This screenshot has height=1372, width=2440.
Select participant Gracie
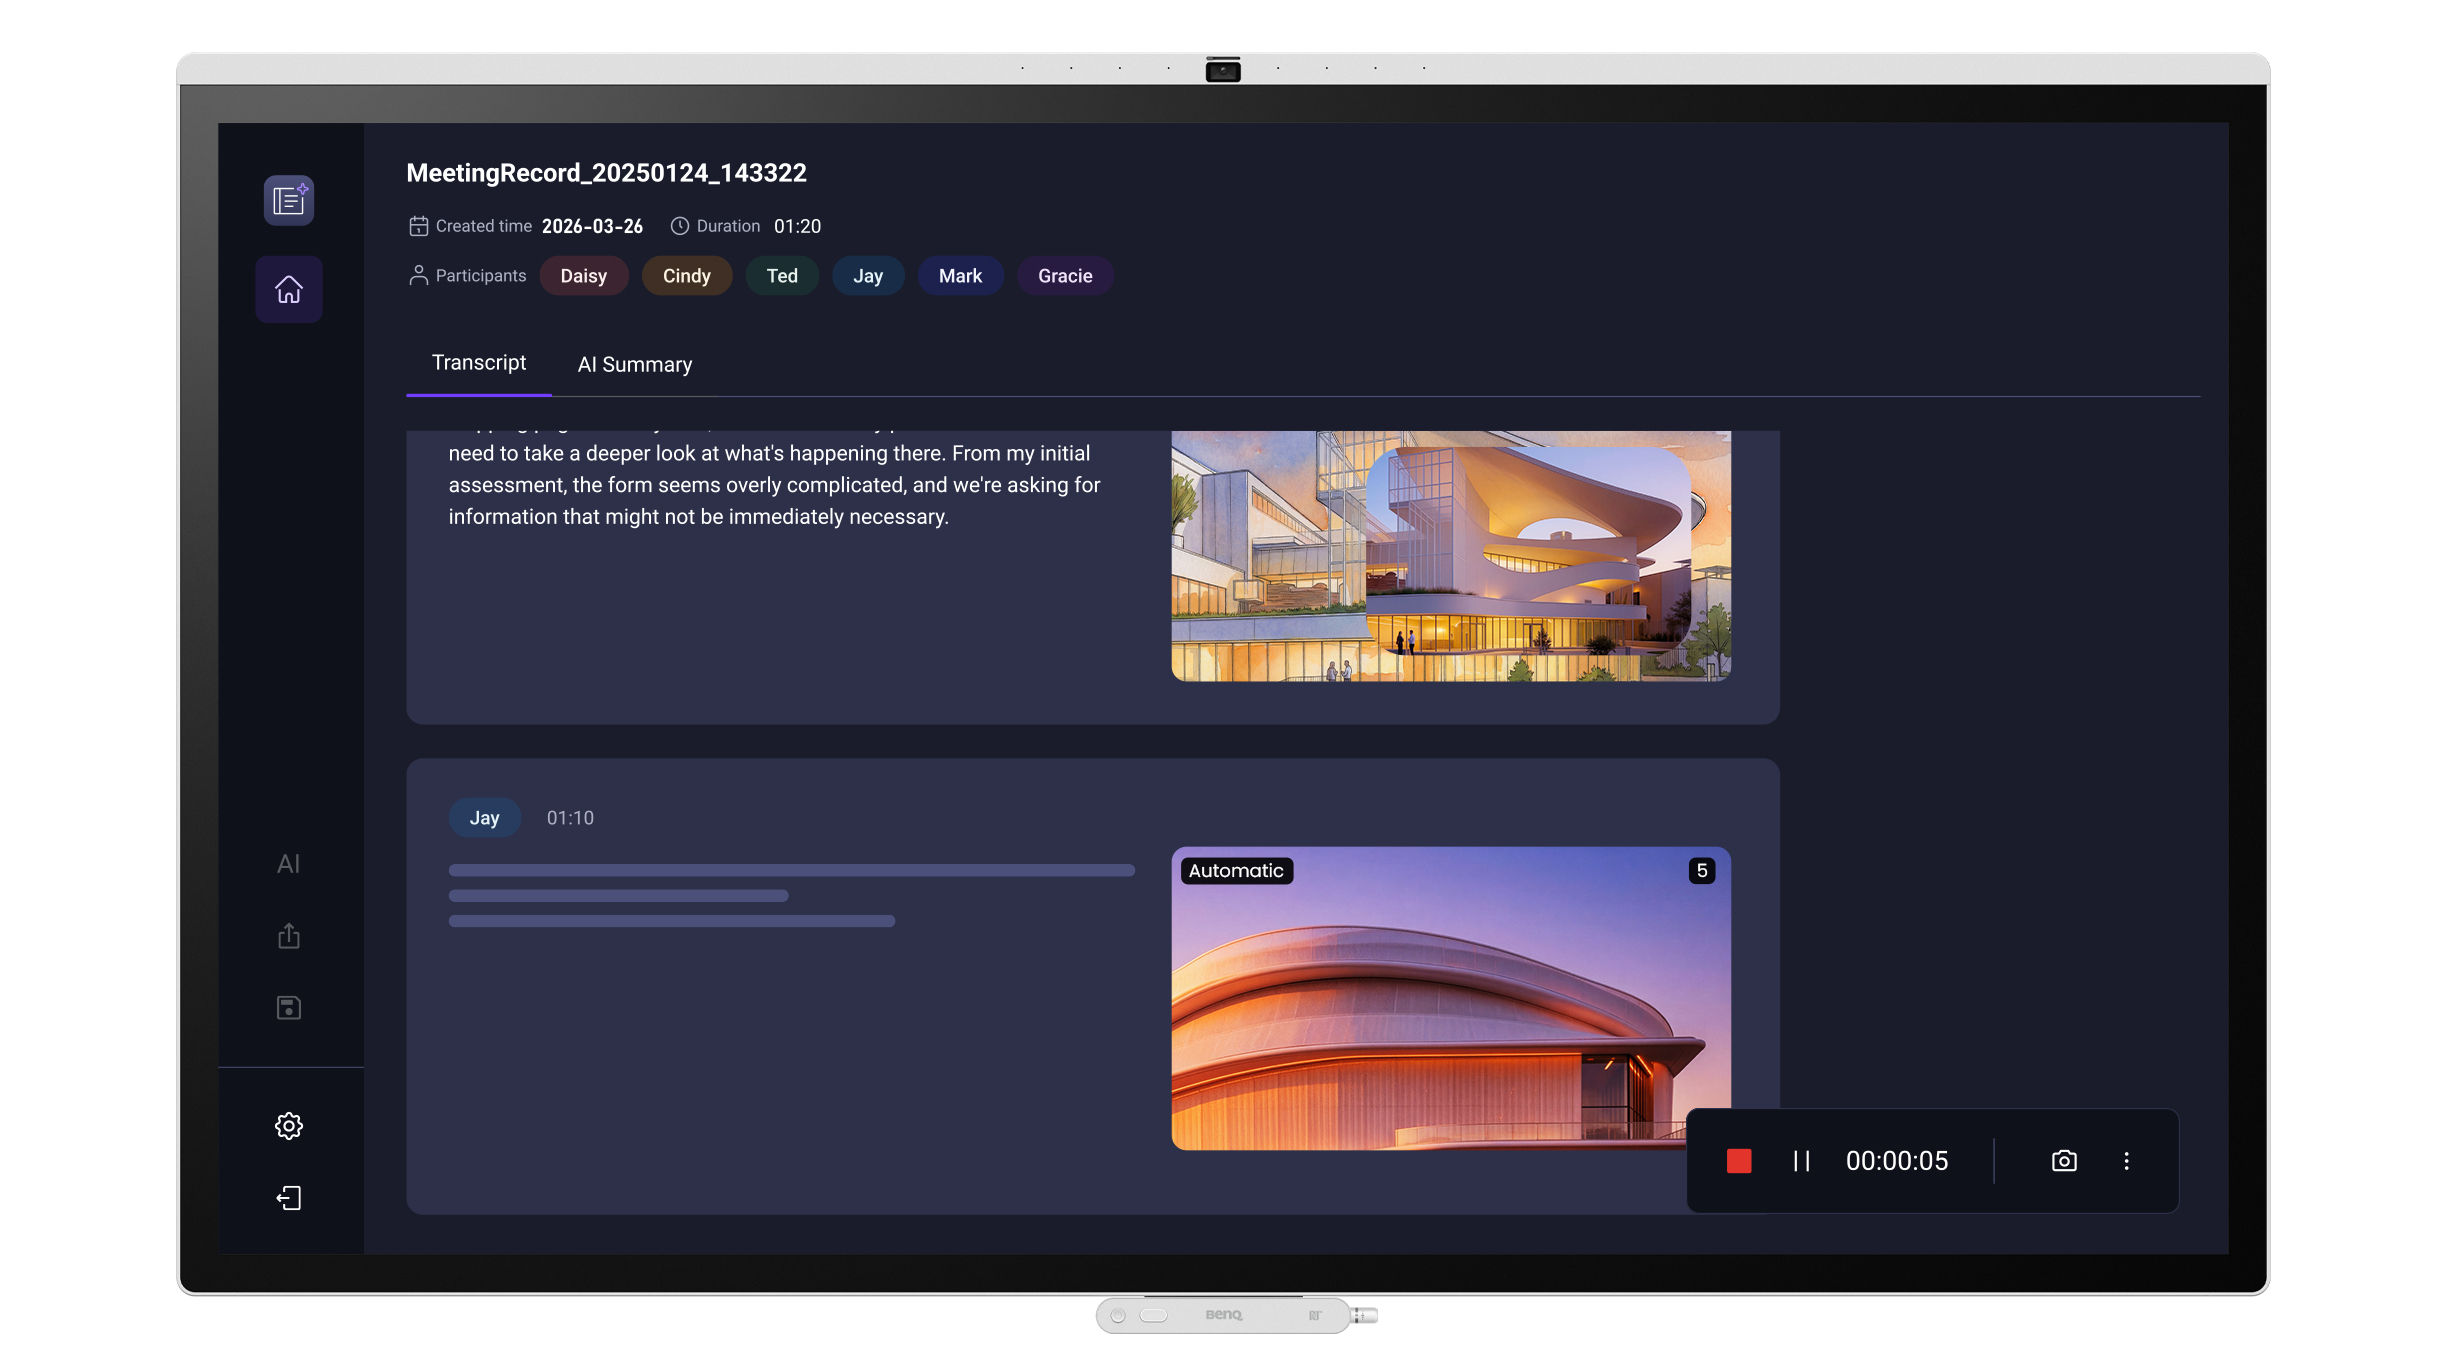point(1064,275)
